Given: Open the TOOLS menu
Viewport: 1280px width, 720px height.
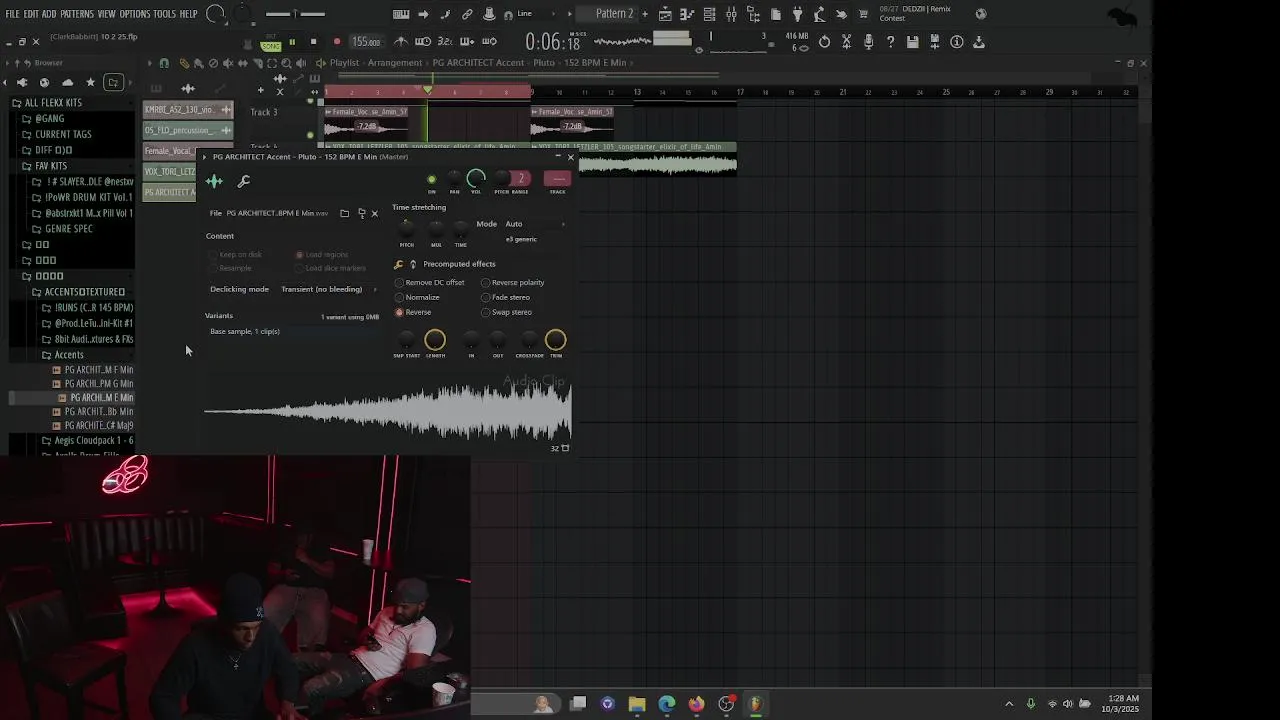Looking at the screenshot, I should click(x=164, y=14).
